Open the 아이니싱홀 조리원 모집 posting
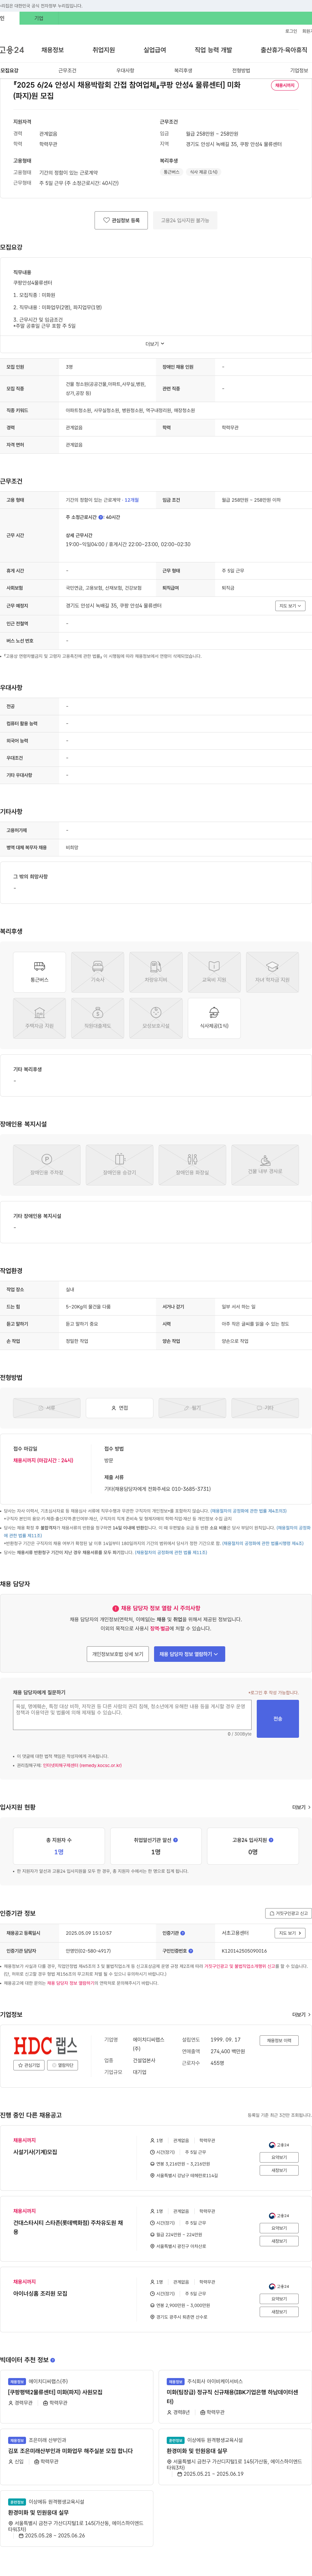This screenshot has height=2576, width=312. click(x=40, y=2293)
